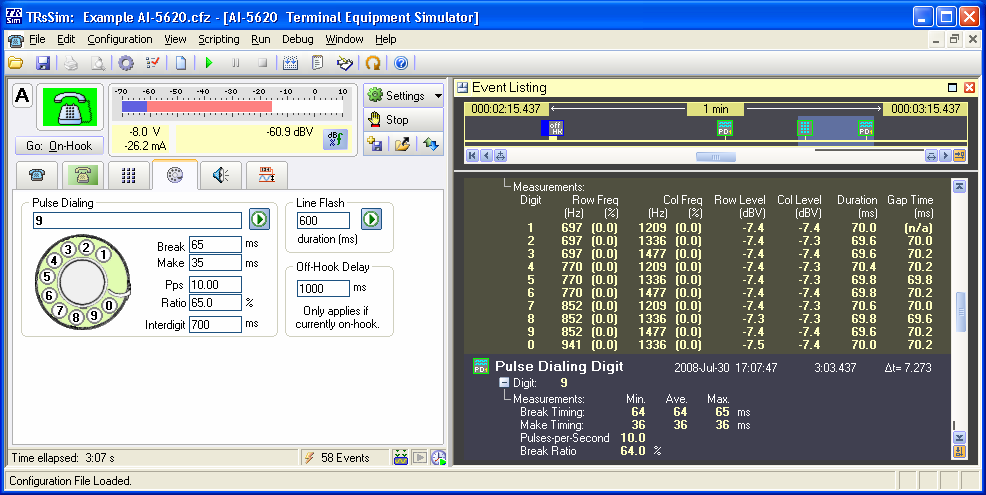Click the Go: On-Hook button
Viewport: 986px width, 495px height.
pos(59,146)
